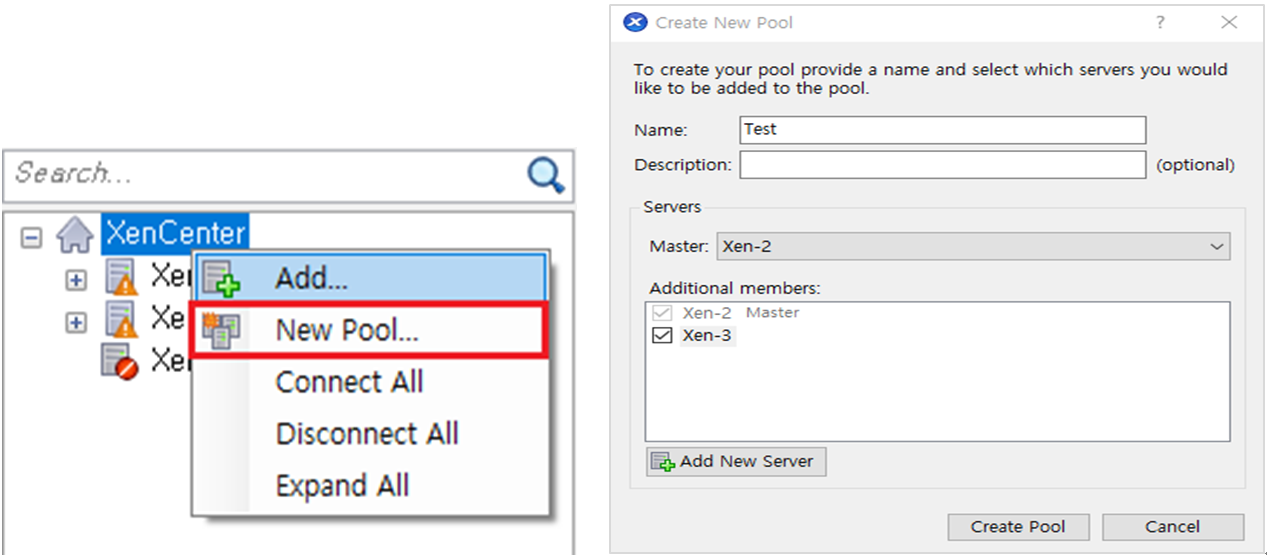Collapse the XenCenter tree root

[32, 237]
